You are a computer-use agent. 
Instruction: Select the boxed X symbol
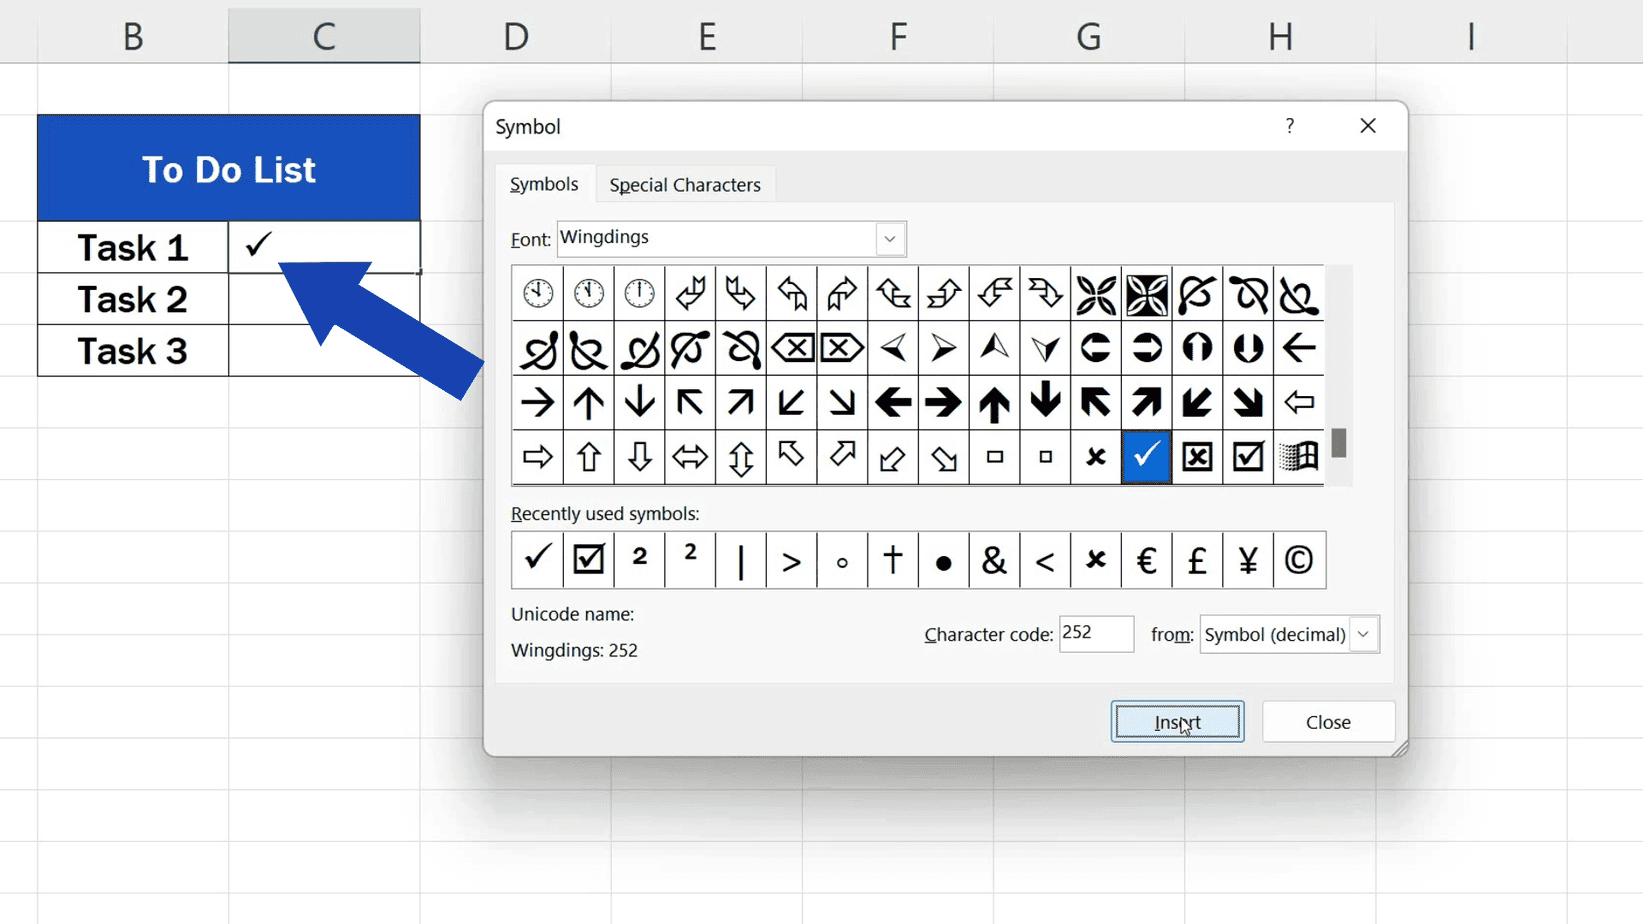1196,457
